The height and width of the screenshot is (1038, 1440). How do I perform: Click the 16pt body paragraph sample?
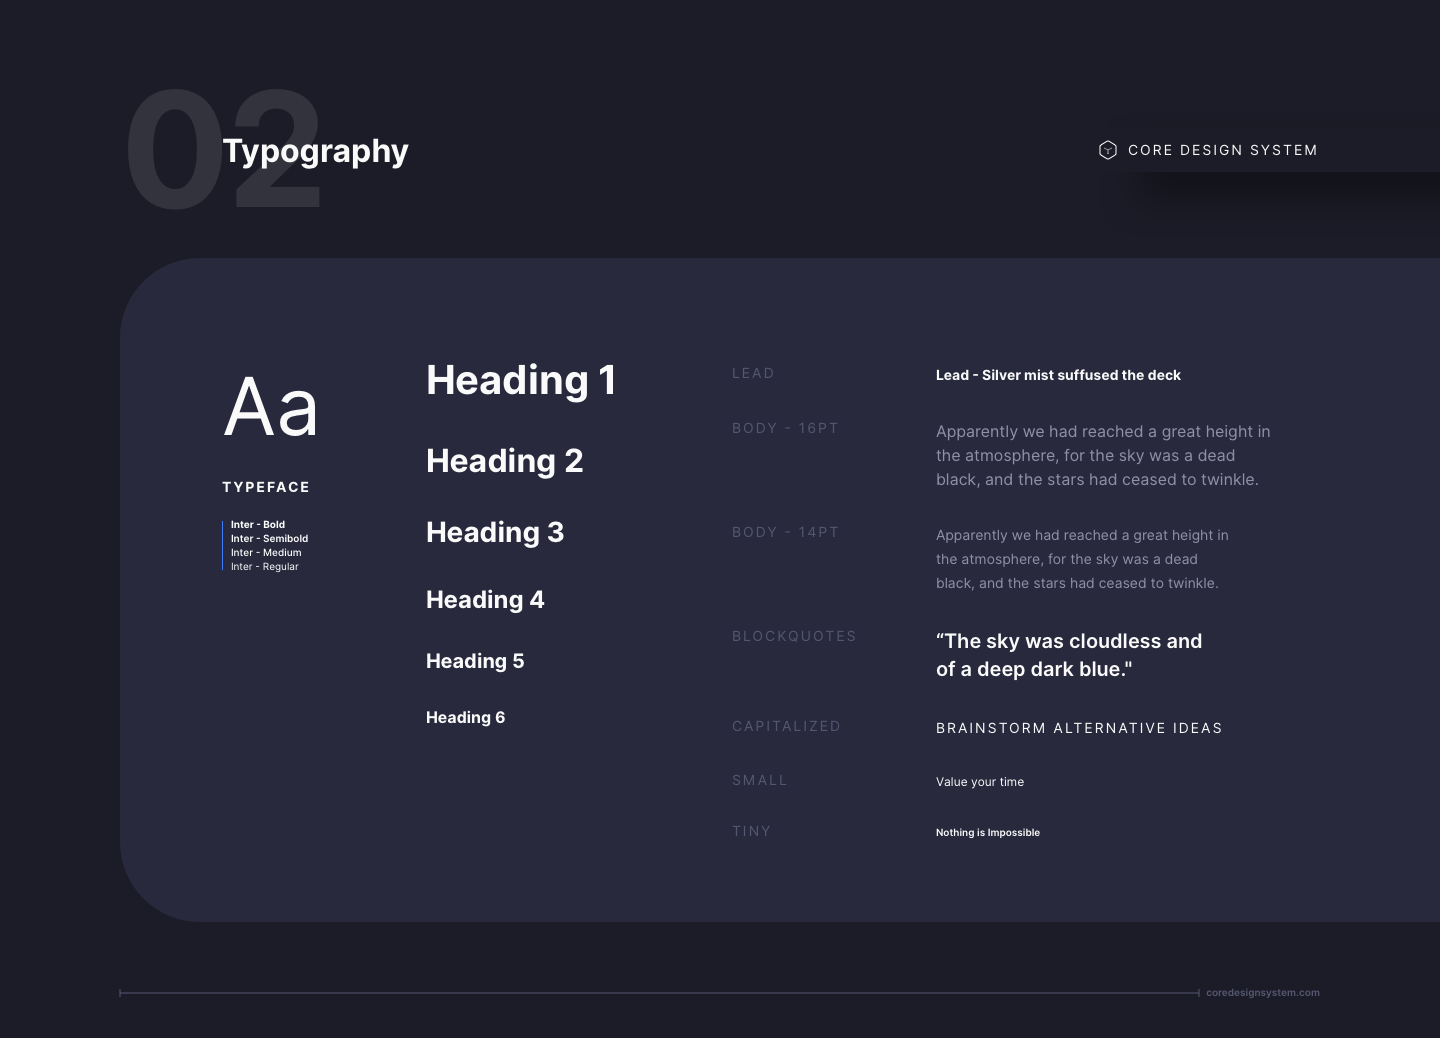tap(1103, 455)
